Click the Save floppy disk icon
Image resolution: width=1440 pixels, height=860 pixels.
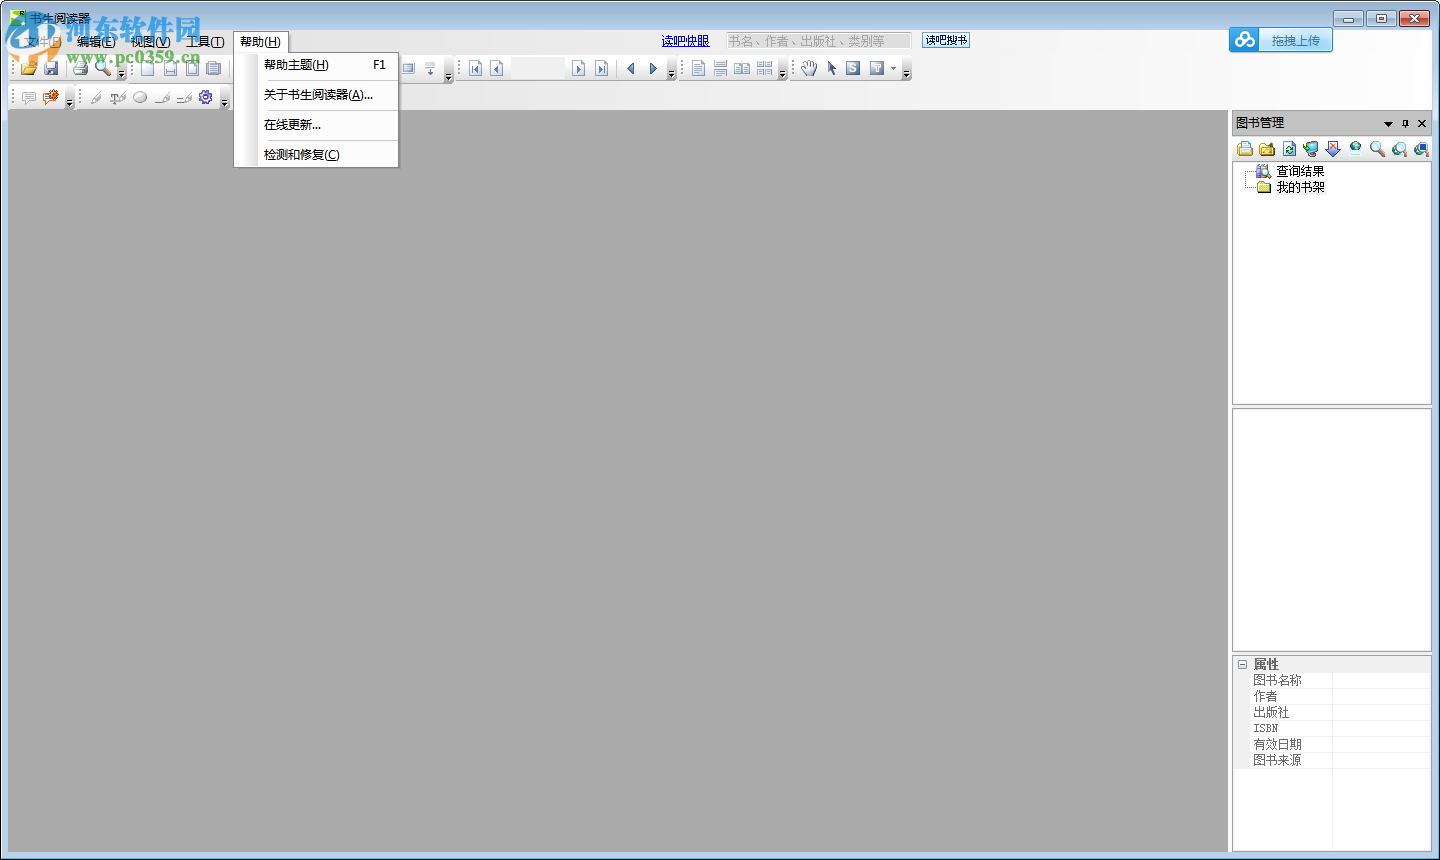[51, 68]
